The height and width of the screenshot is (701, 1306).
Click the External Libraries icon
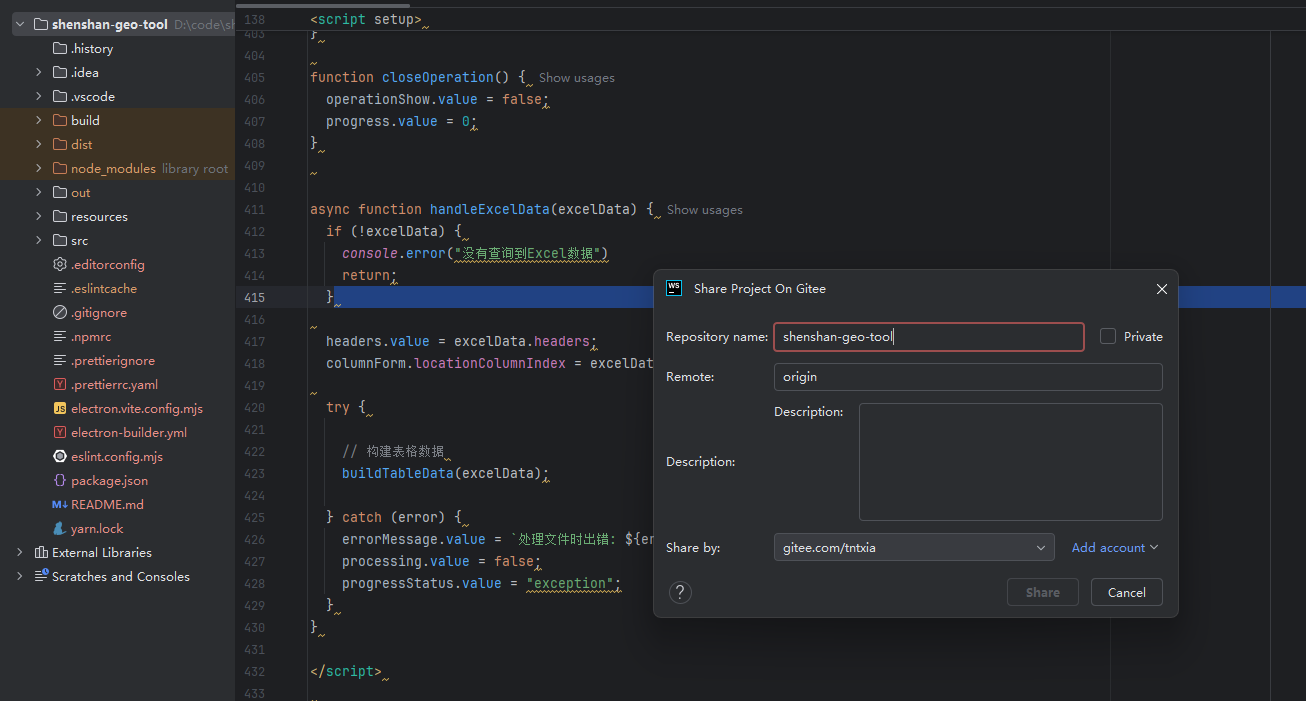(x=41, y=553)
